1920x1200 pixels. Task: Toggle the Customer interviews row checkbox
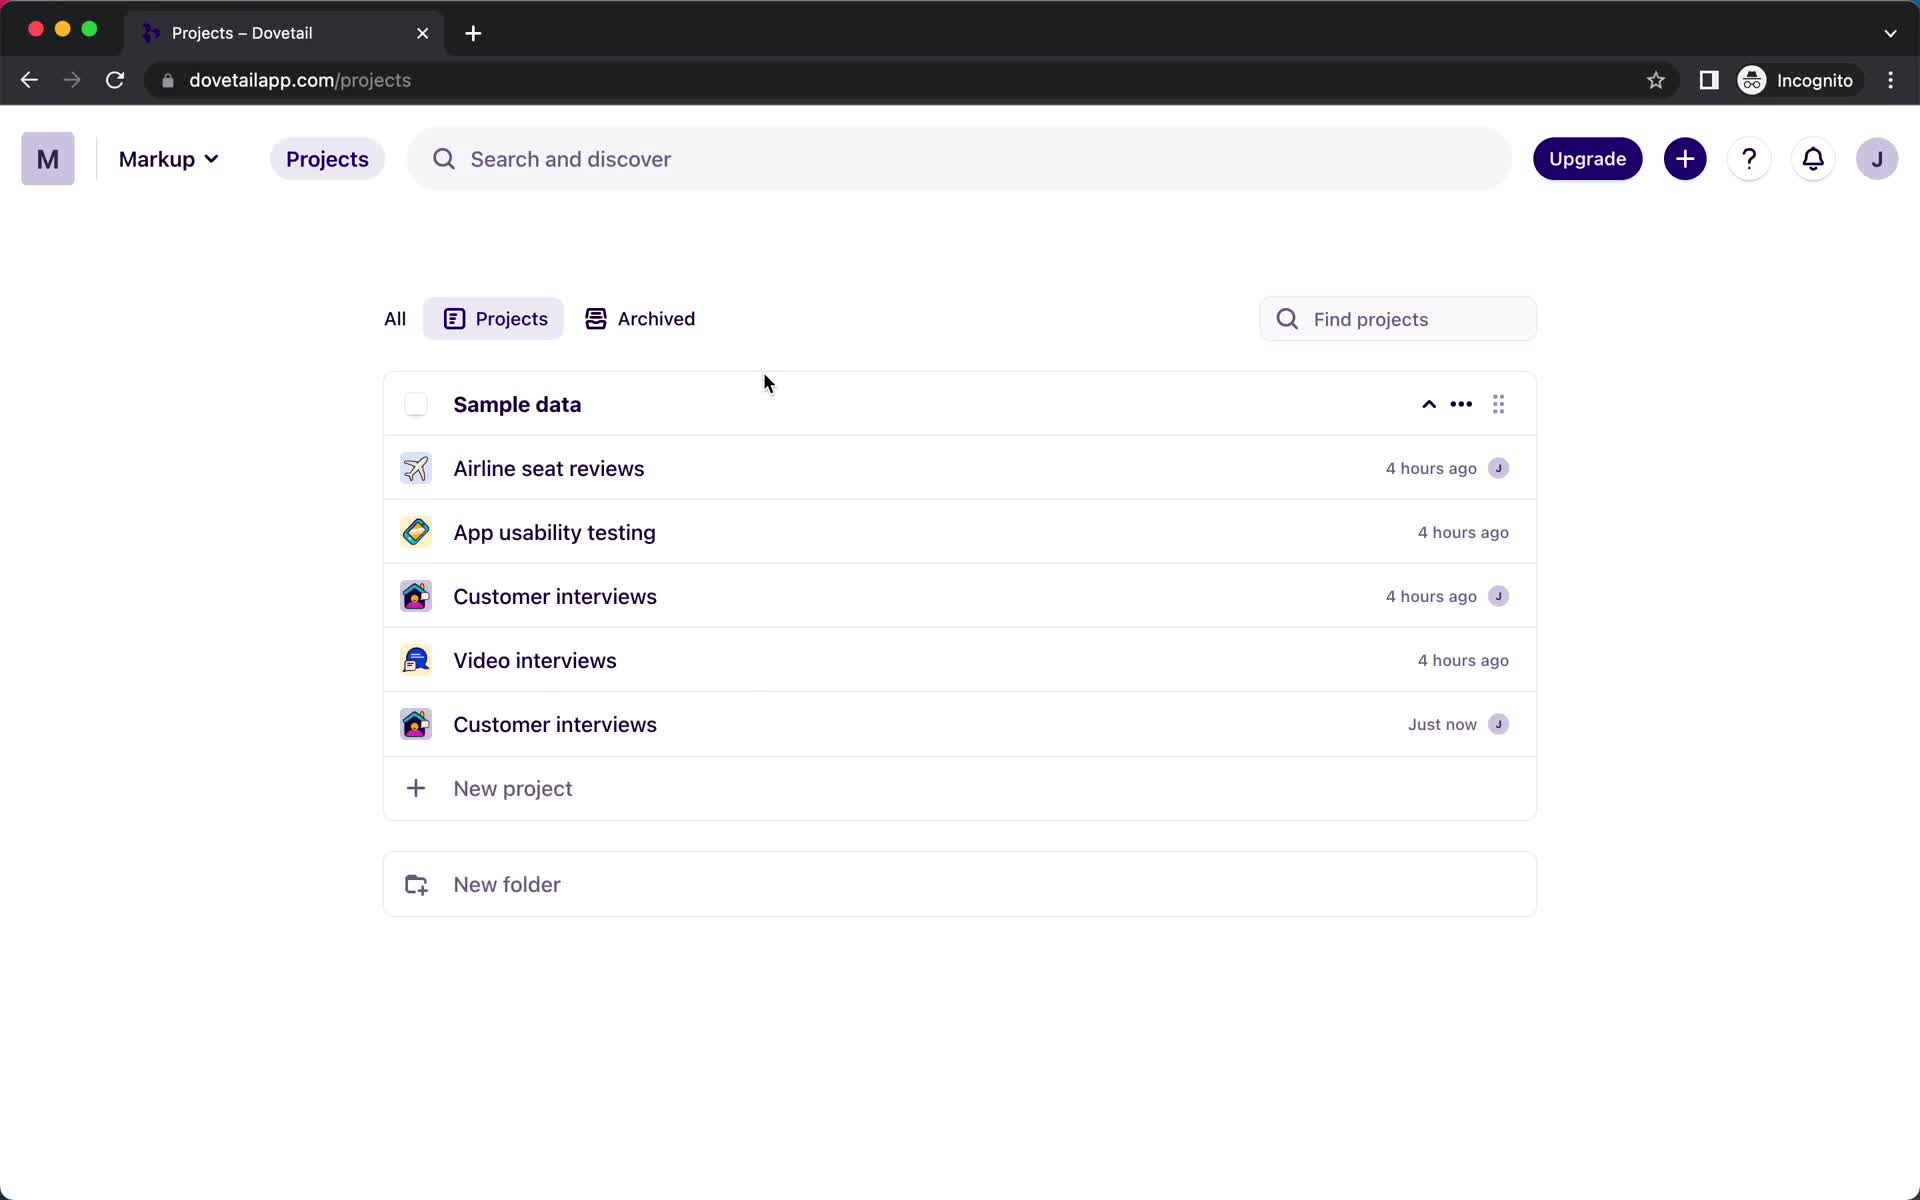[415, 596]
